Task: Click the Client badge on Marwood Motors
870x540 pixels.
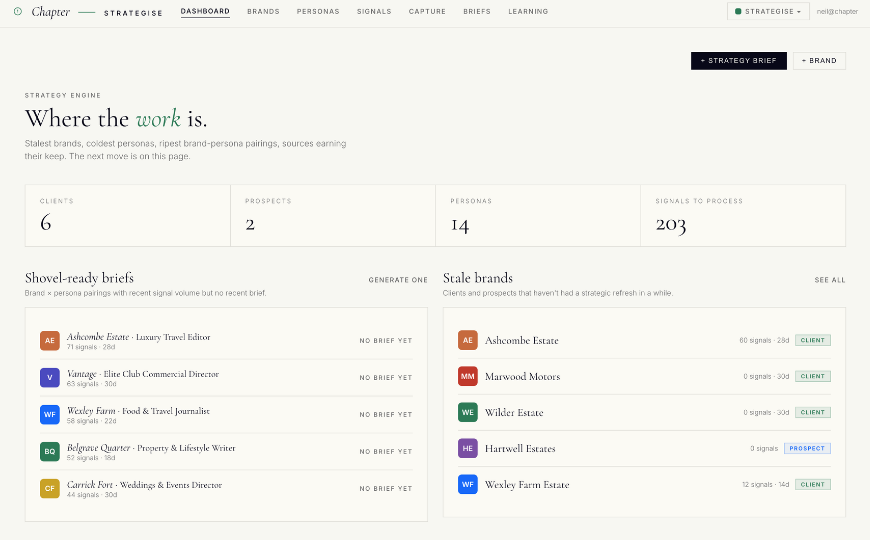Action: click(813, 376)
